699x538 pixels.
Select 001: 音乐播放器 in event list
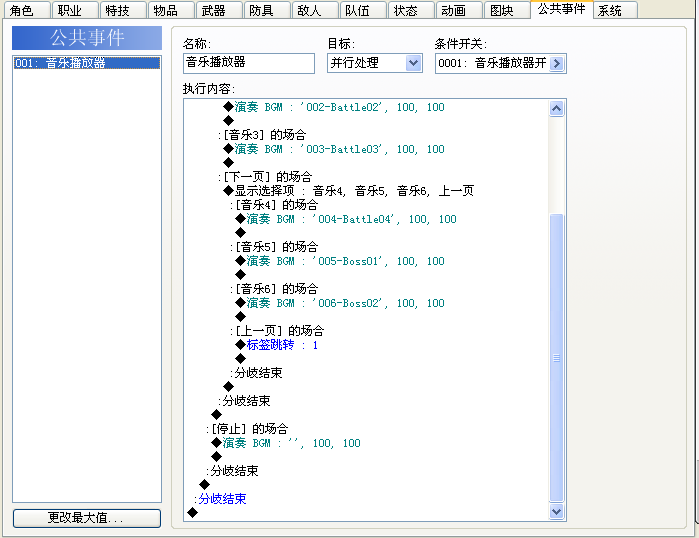point(87,63)
